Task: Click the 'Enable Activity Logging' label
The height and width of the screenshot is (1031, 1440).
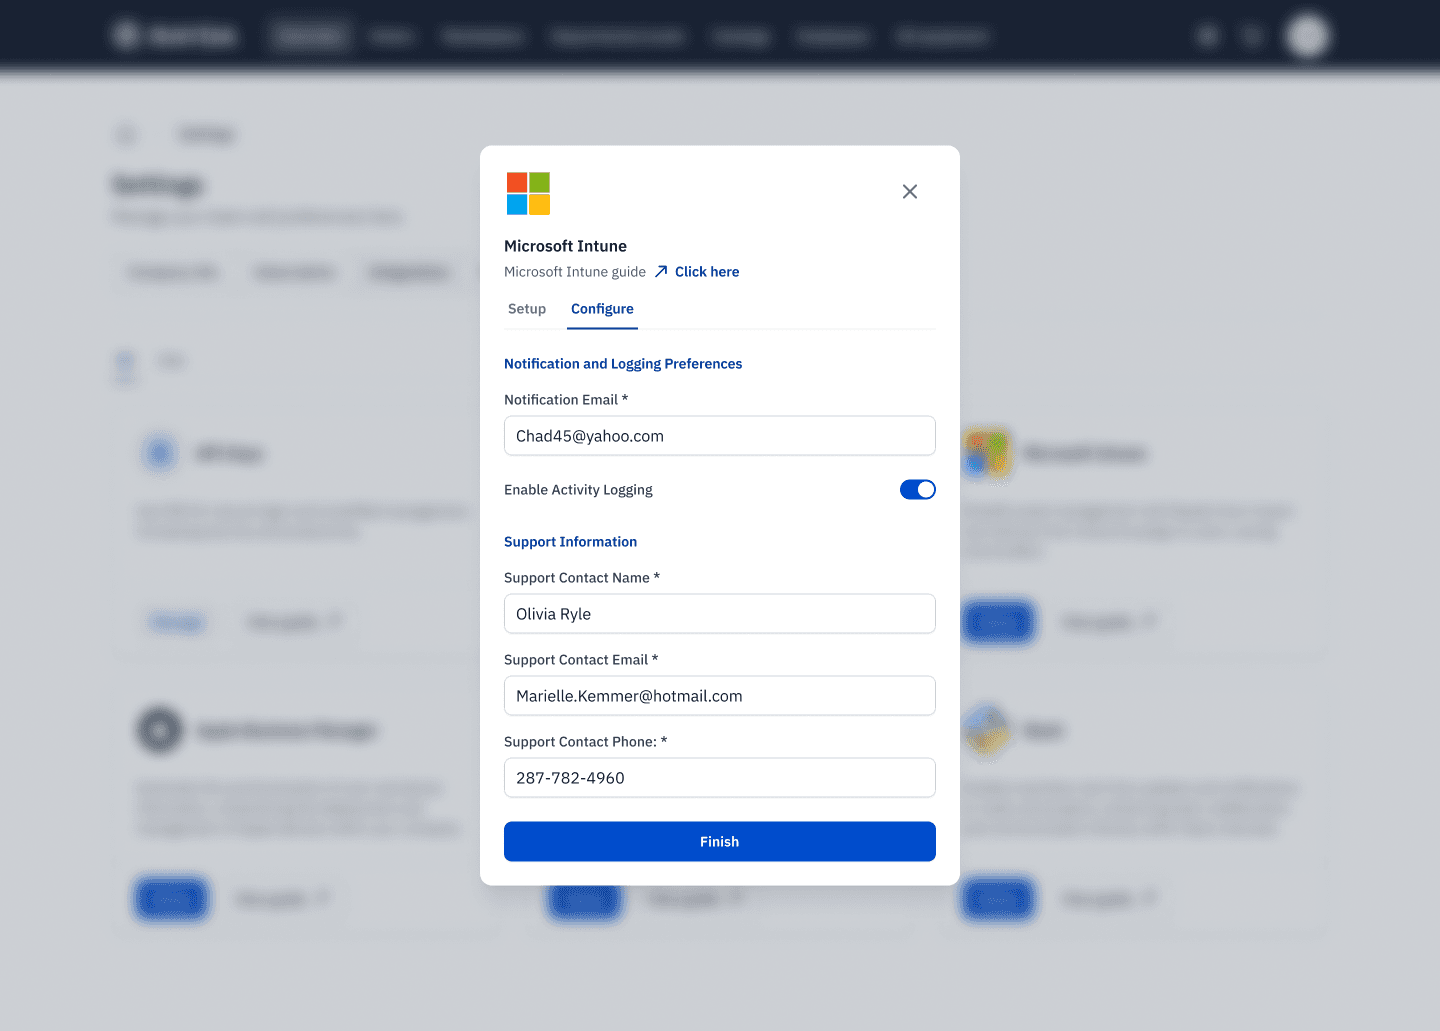Action: pos(578,490)
